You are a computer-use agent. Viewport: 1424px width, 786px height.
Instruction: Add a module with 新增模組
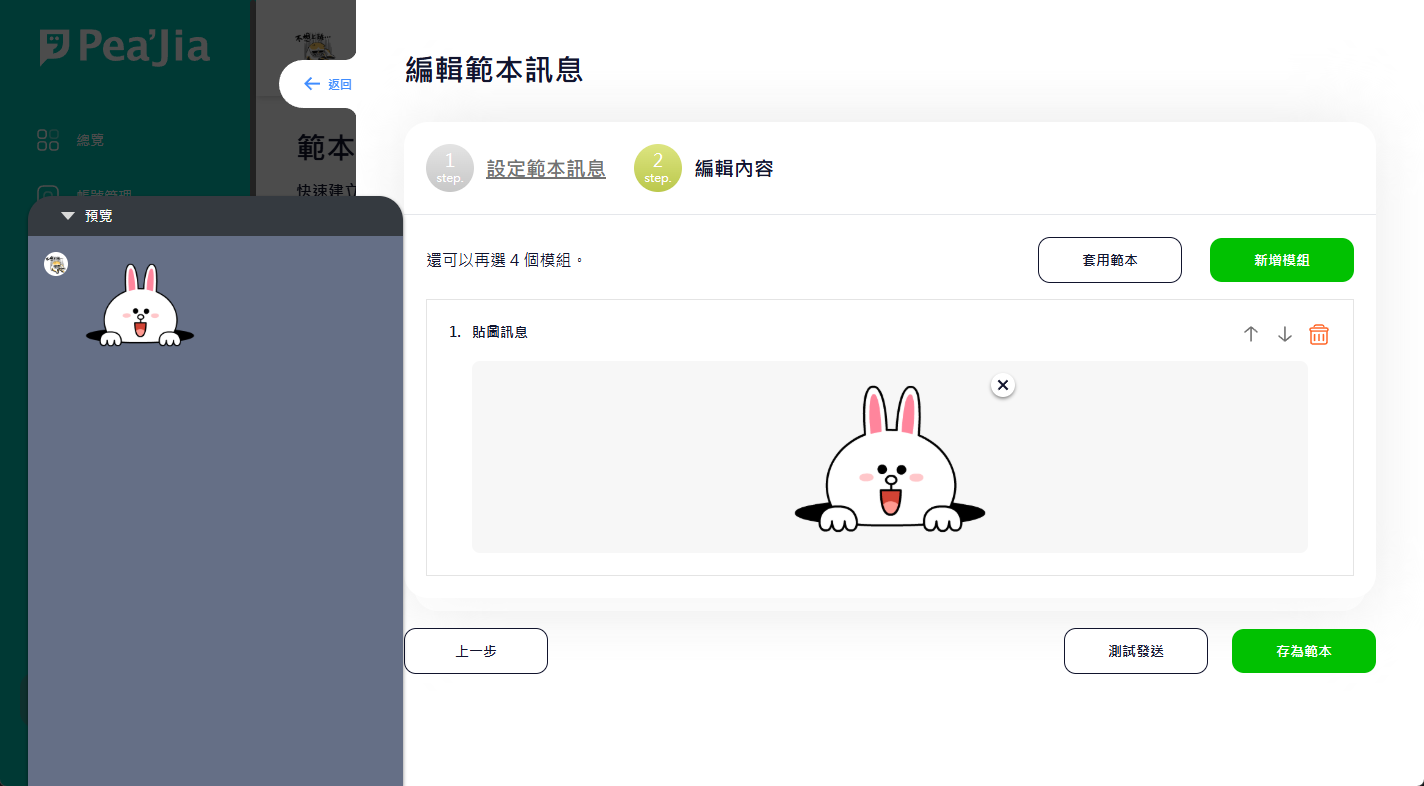(1281, 260)
